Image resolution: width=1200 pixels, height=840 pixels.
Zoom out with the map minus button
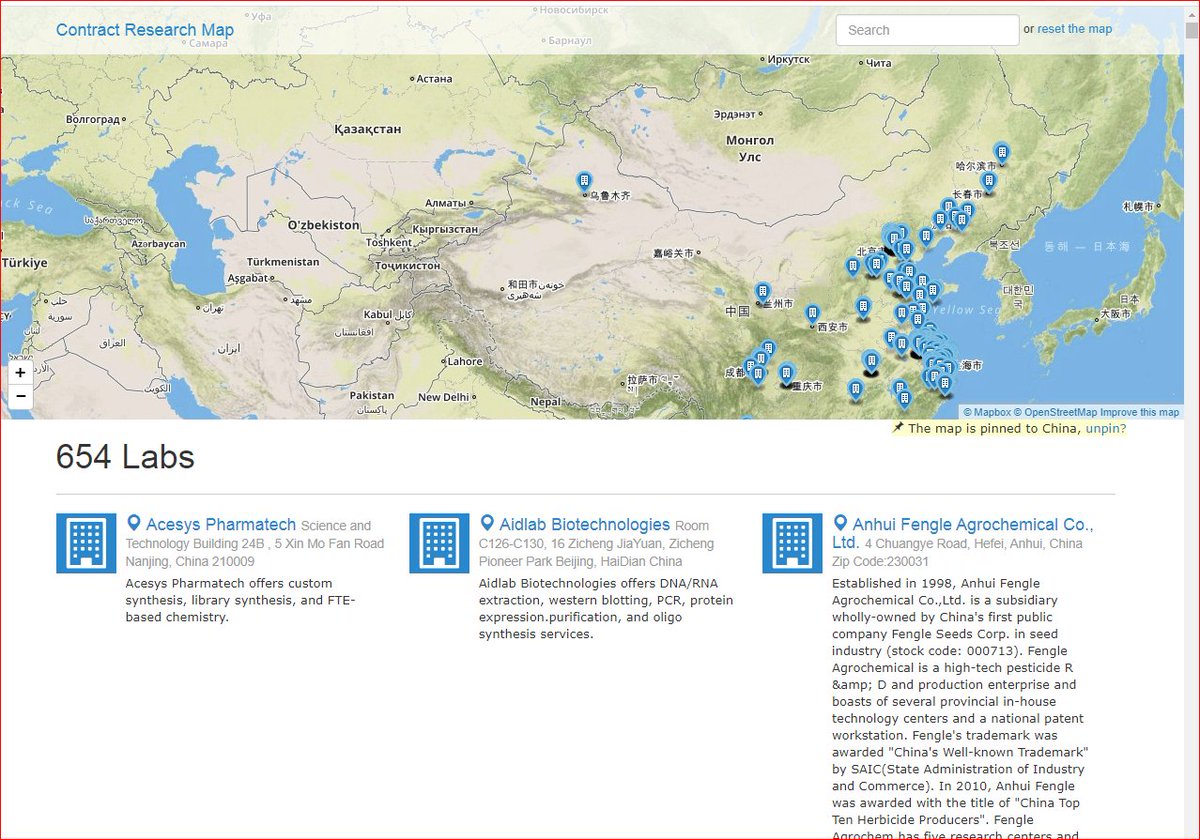click(x=20, y=397)
